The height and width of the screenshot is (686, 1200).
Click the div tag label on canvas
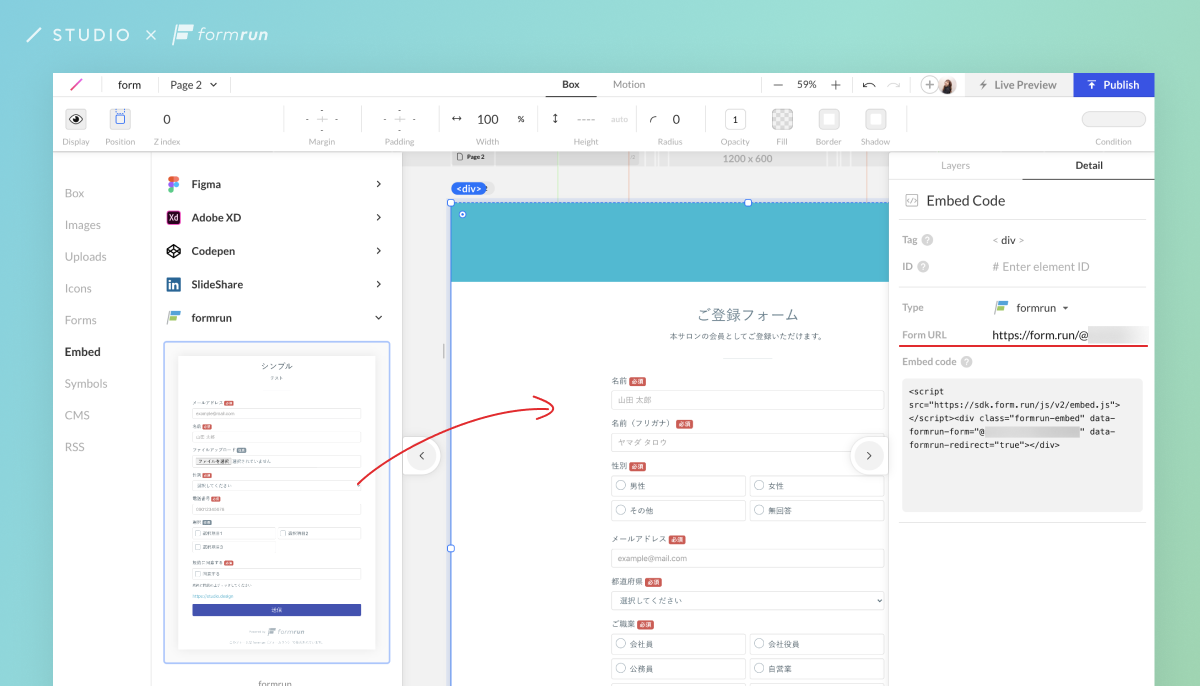coord(469,188)
